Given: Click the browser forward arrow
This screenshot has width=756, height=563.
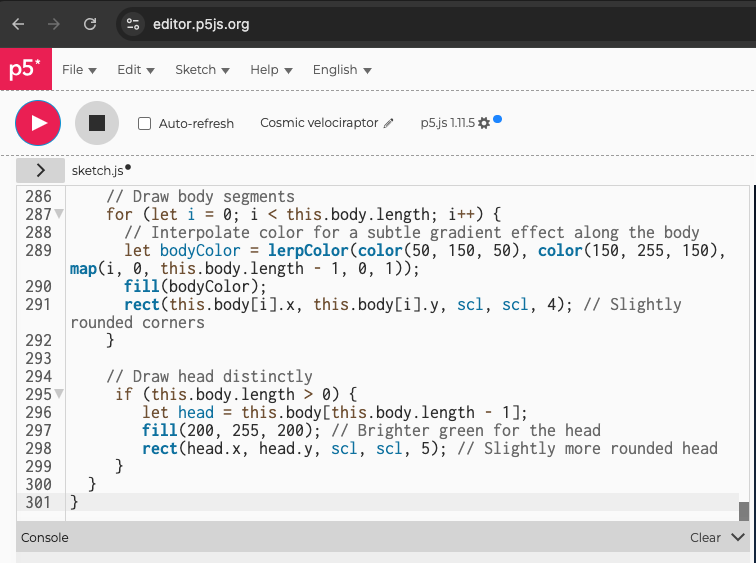Looking at the screenshot, I should coord(54,23).
